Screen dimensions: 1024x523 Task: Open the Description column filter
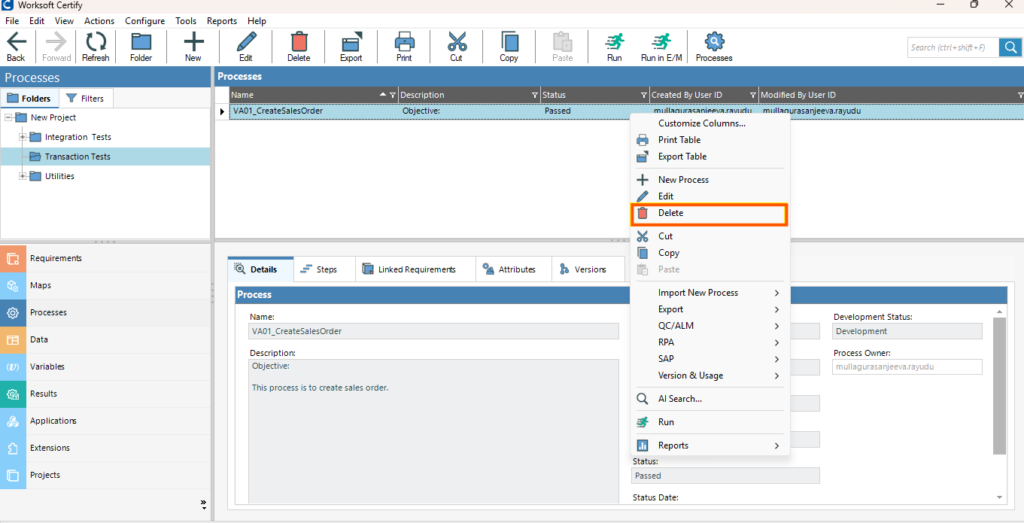click(x=535, y=95)
